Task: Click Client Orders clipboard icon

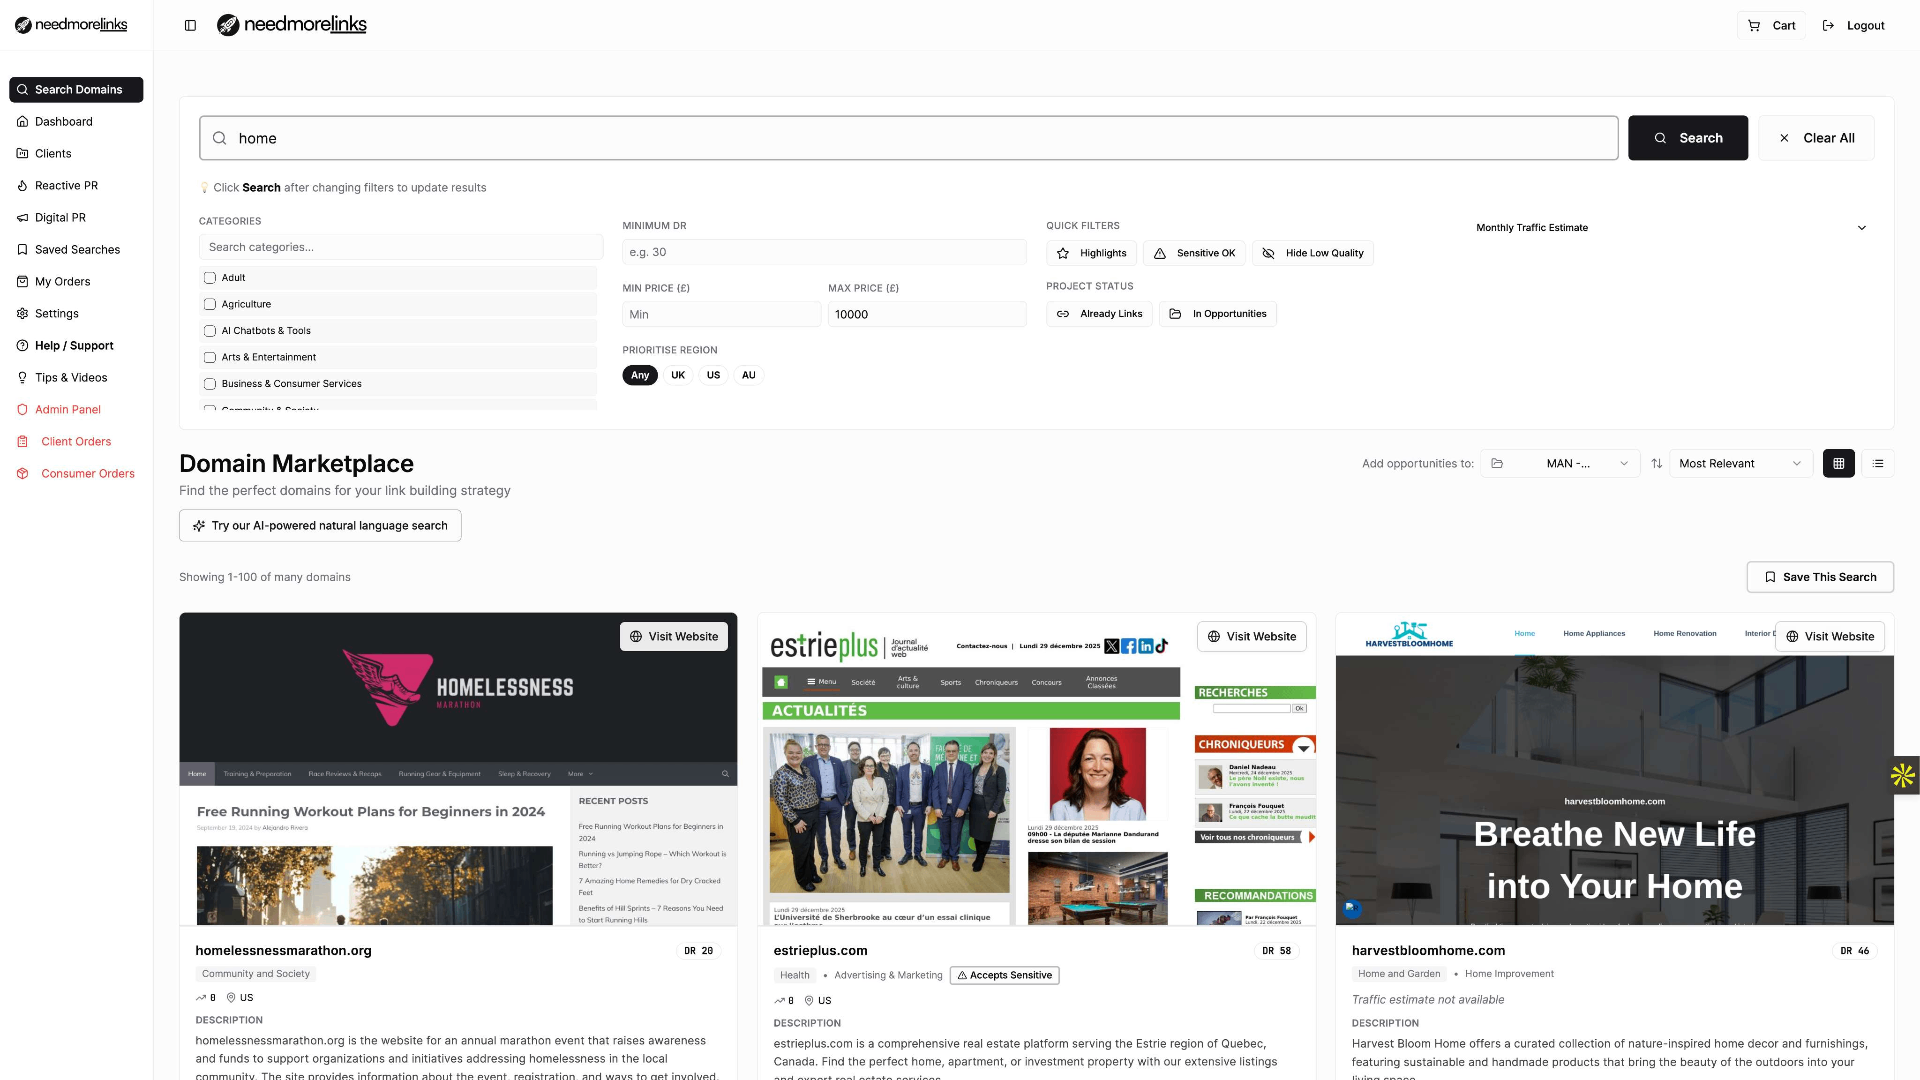Action: (22, 441)
